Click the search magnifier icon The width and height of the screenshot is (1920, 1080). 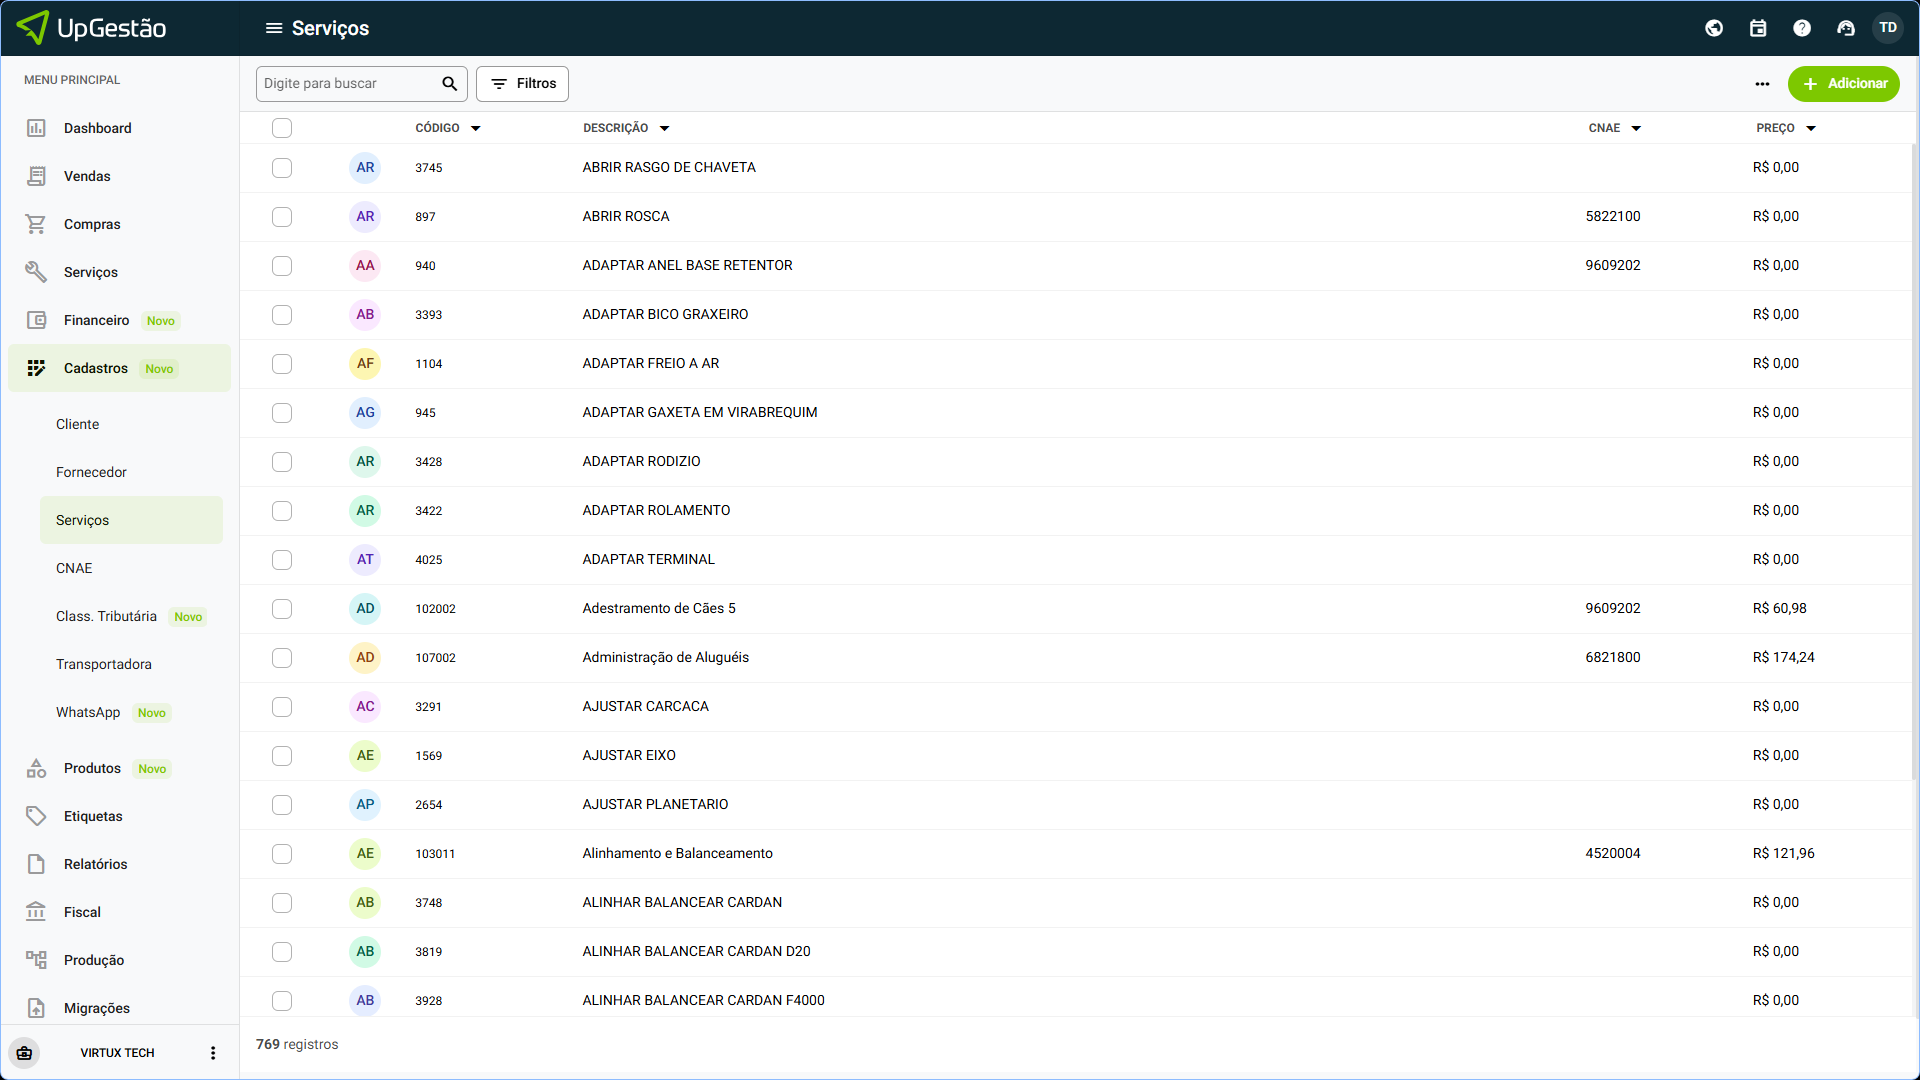click(449, 84)
